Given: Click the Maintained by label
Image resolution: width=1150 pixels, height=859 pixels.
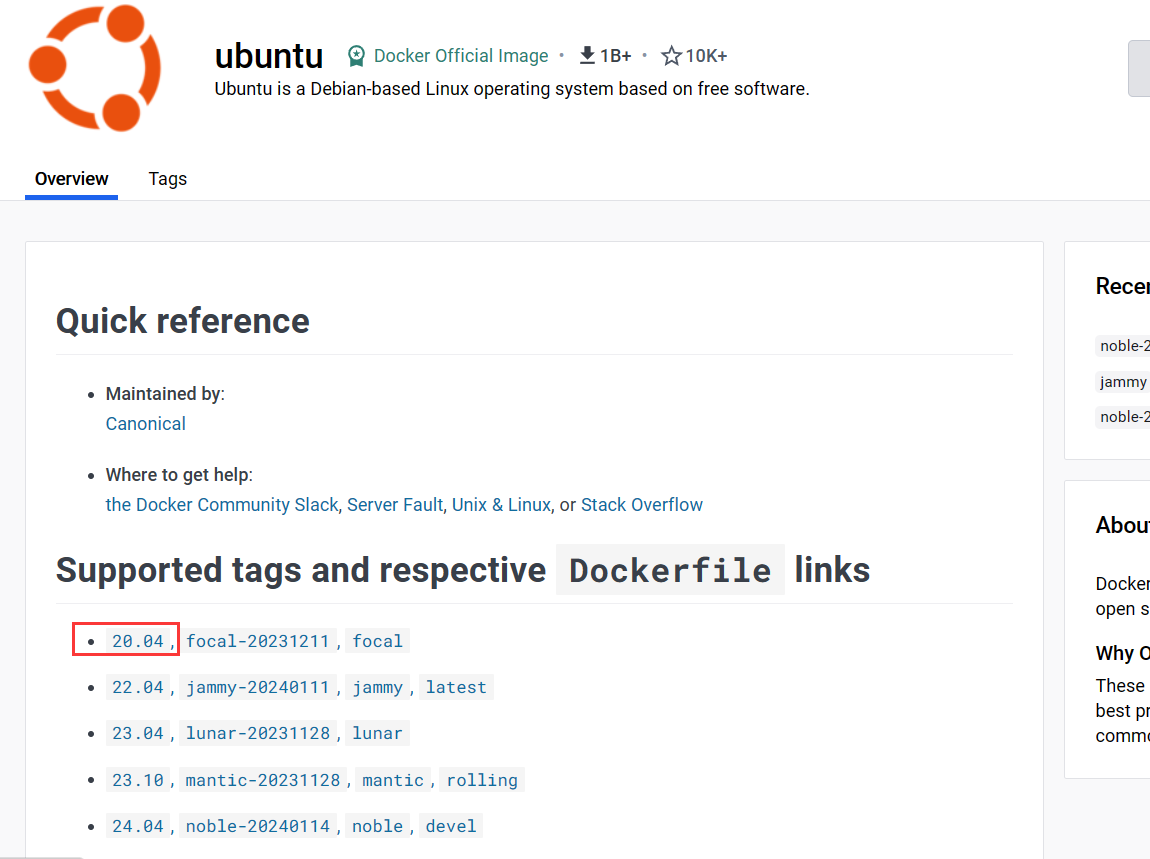Looking at the screenshot, I should click(x=165, y=394).
